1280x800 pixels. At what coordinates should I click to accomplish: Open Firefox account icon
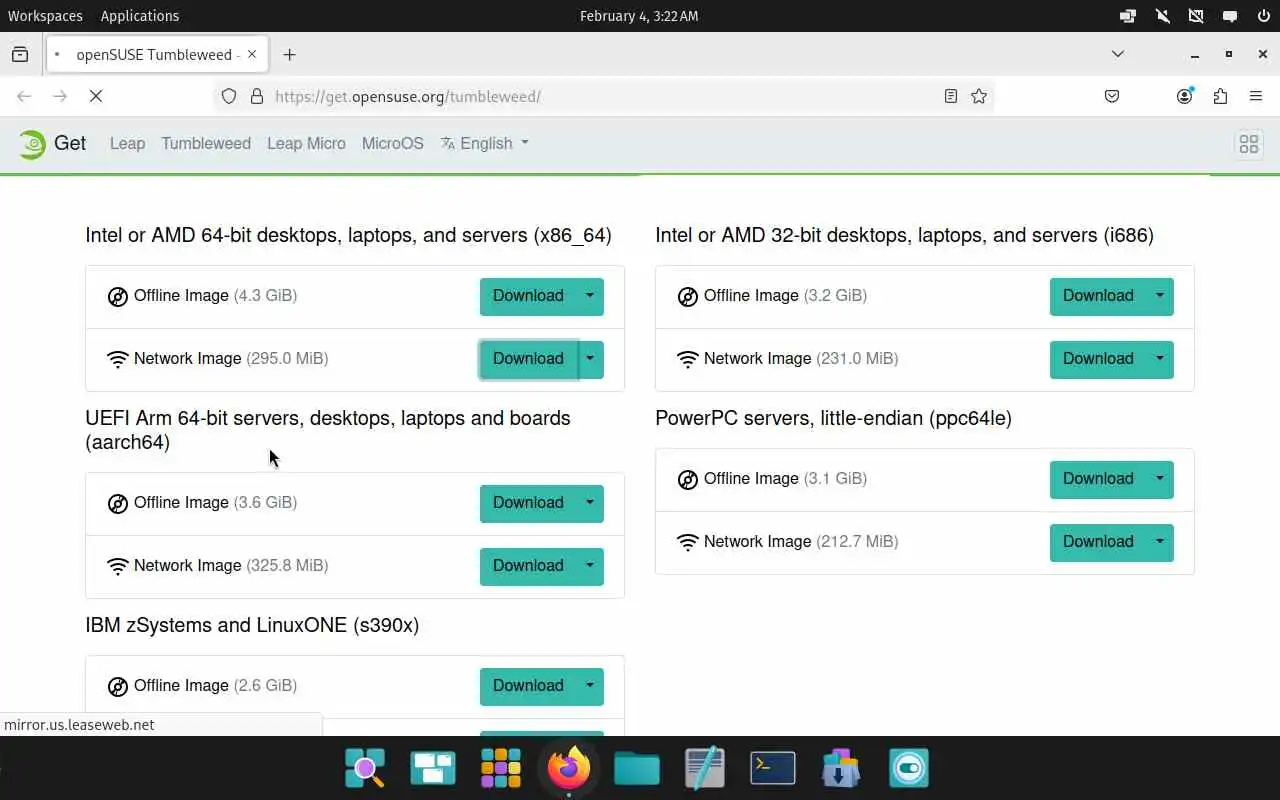coord(1185,96)
